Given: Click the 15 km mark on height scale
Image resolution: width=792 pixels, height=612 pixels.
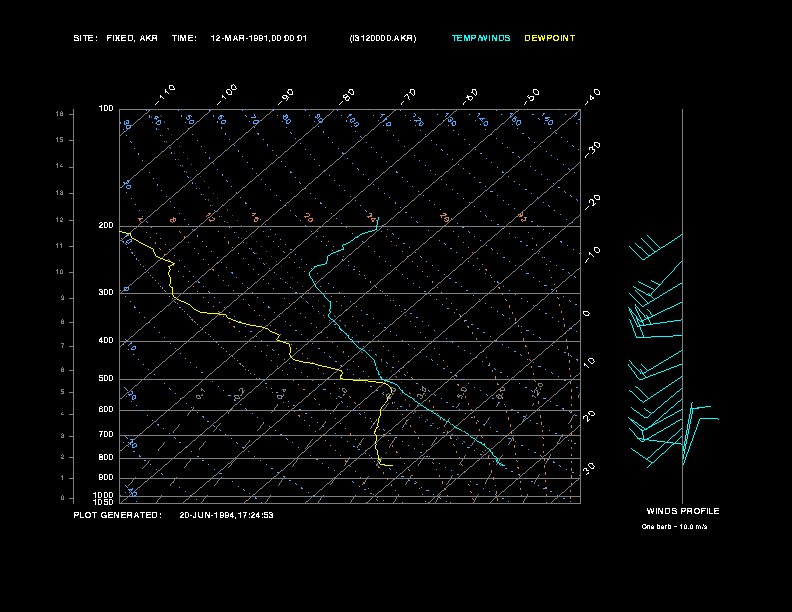Looking at the screenshot, I should click(60, 140).
